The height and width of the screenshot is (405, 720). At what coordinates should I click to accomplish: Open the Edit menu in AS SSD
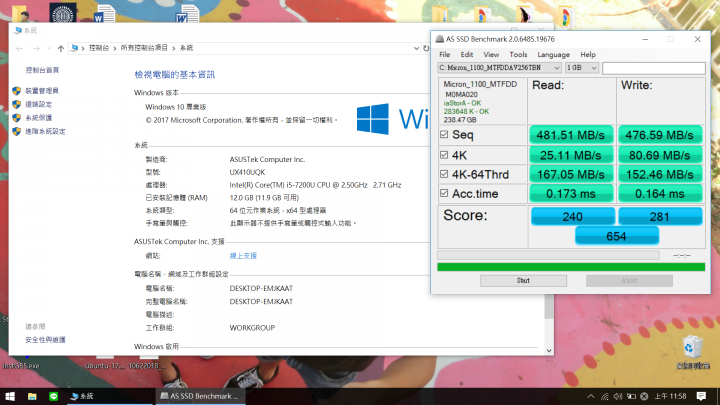467,55
